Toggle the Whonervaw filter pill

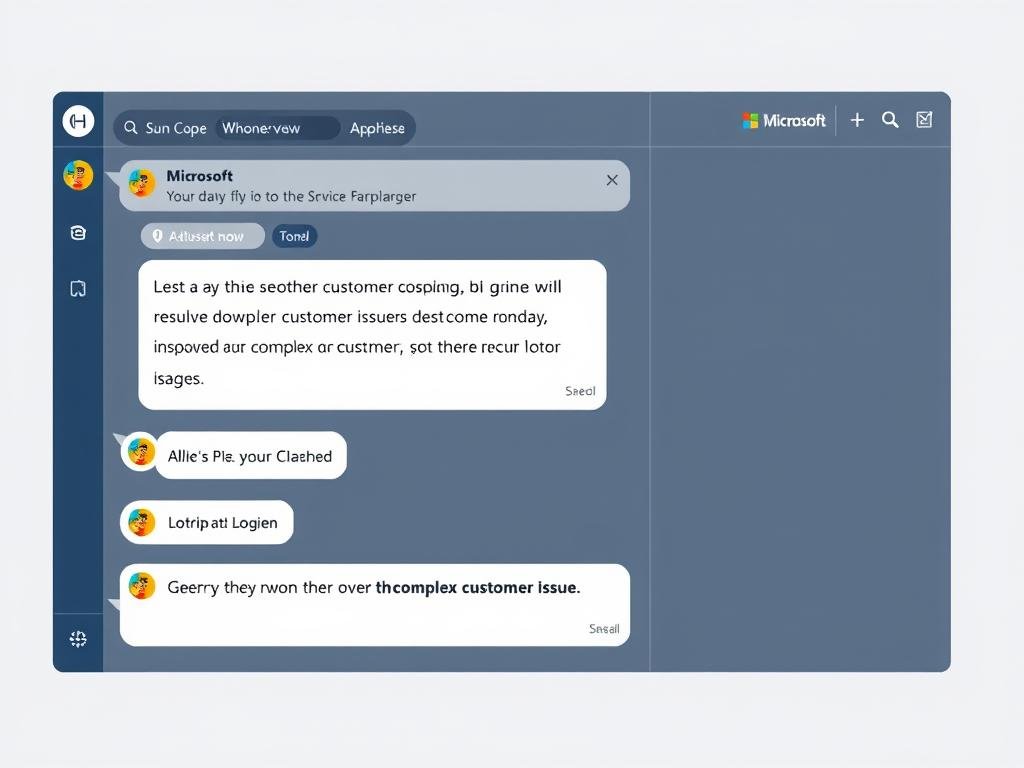[x=278, y=128]
